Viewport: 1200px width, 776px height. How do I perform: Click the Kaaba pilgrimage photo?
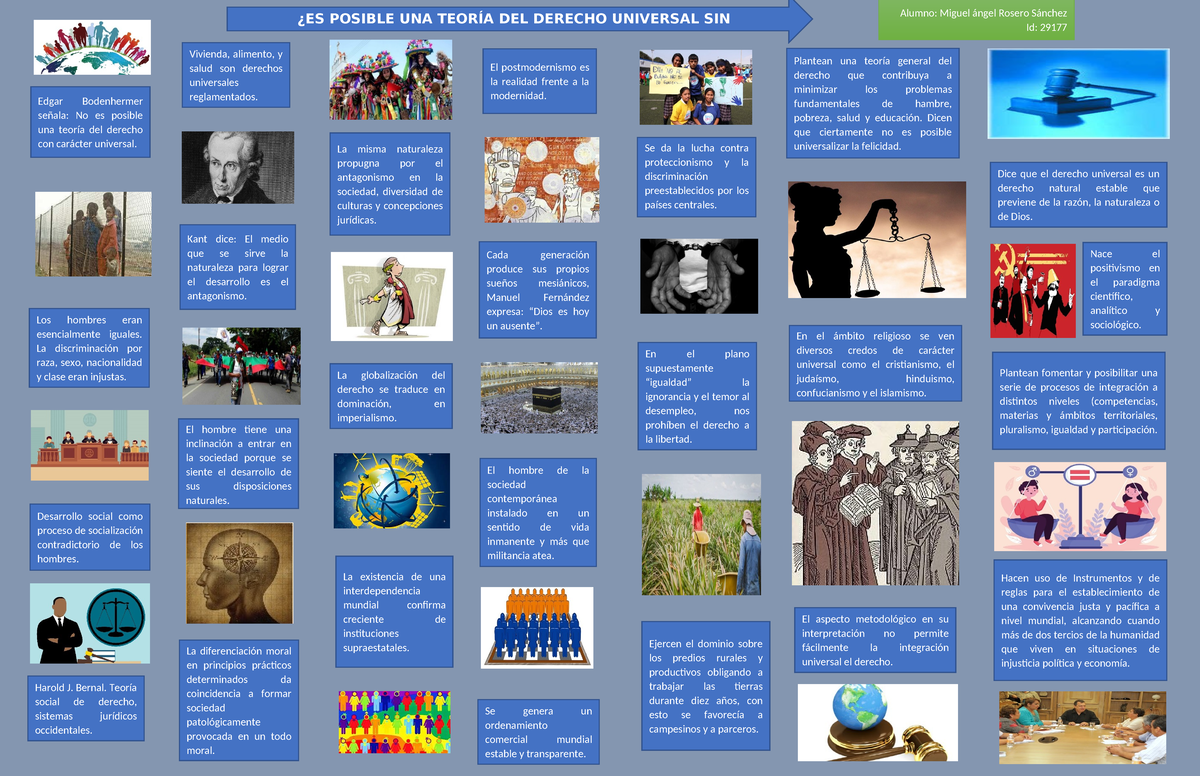pyautogui.click(x=540, y=398)
